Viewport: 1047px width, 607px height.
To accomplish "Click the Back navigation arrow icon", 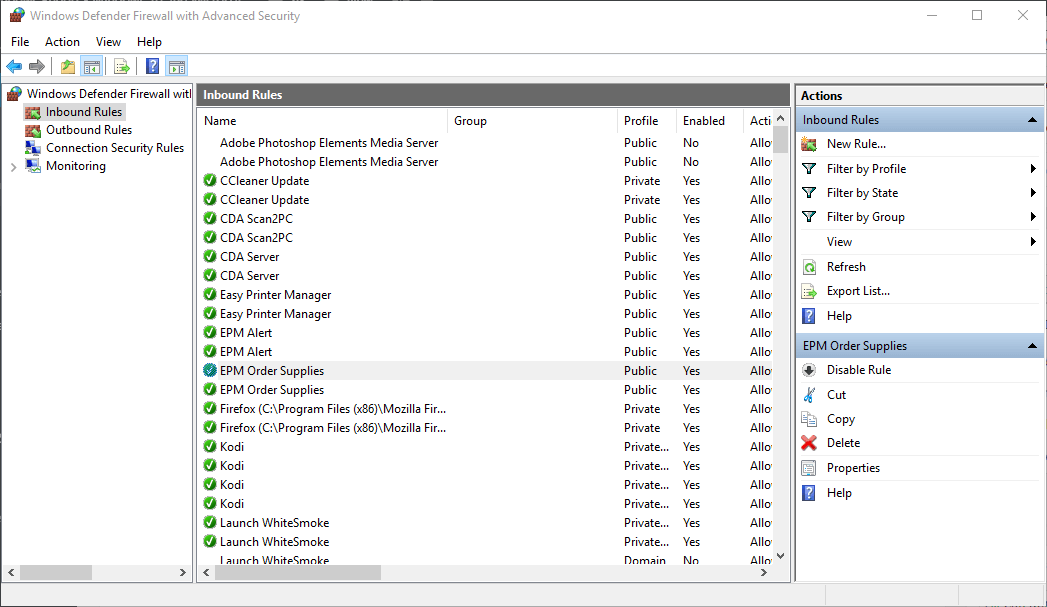I will [x=14, y=66].
